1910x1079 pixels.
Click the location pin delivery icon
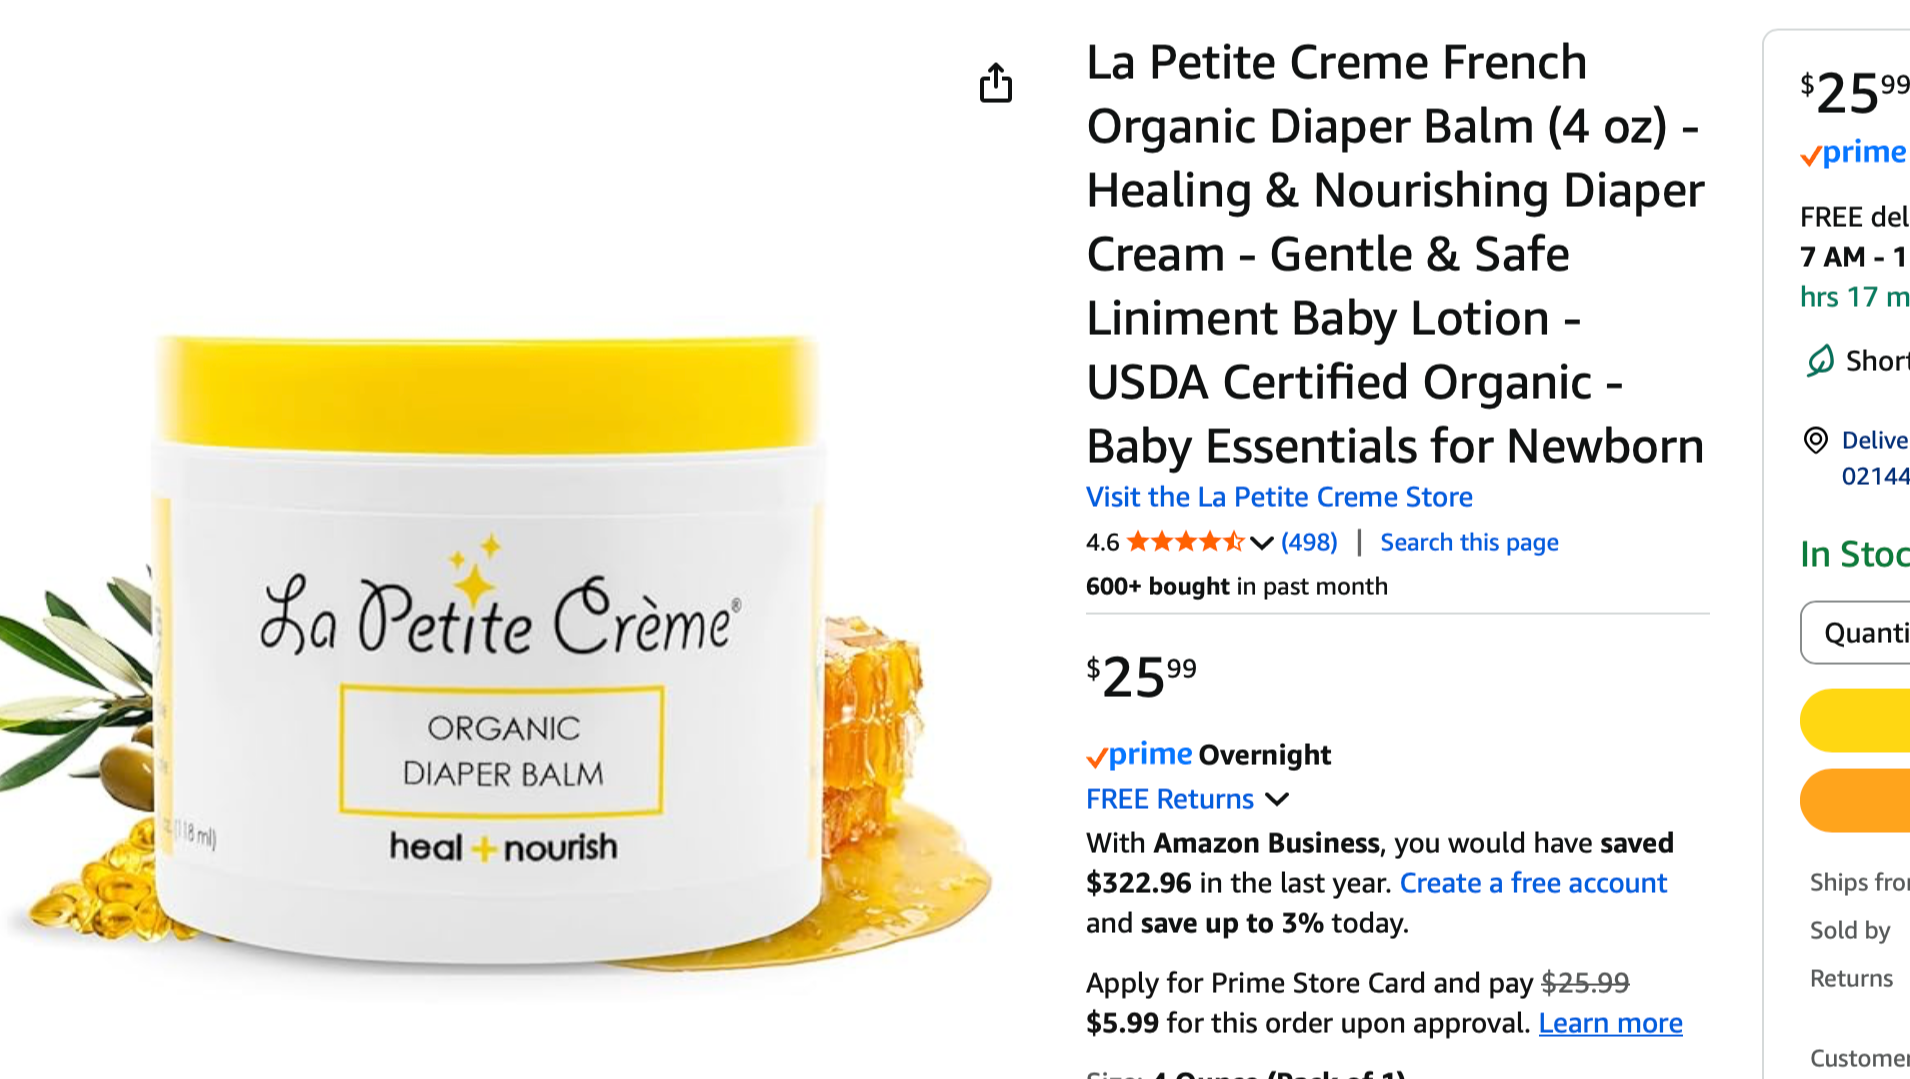coord(1816,440)
